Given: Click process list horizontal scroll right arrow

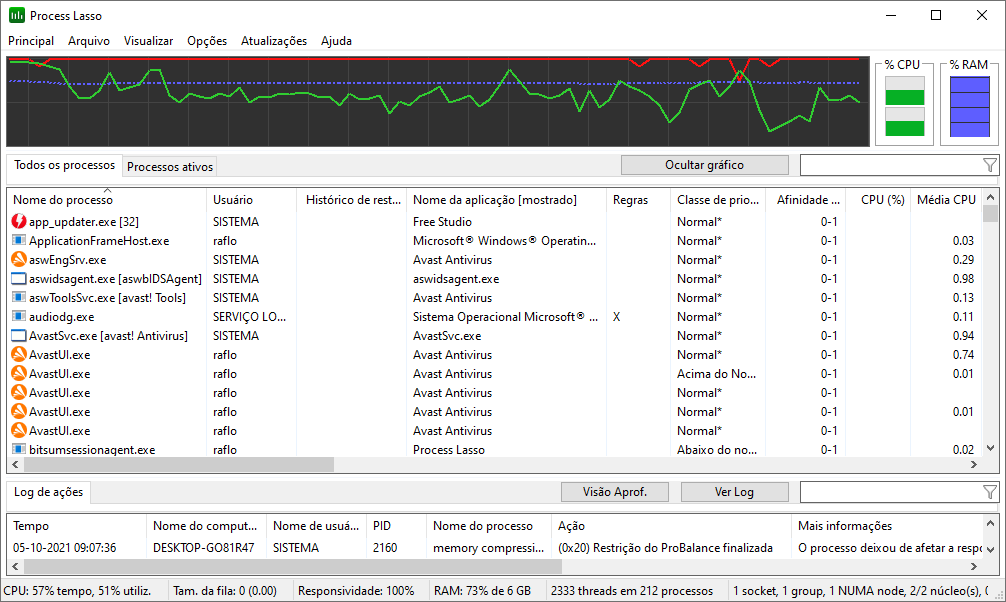Looking at the screenshot, I should click(x=973, y=464).
